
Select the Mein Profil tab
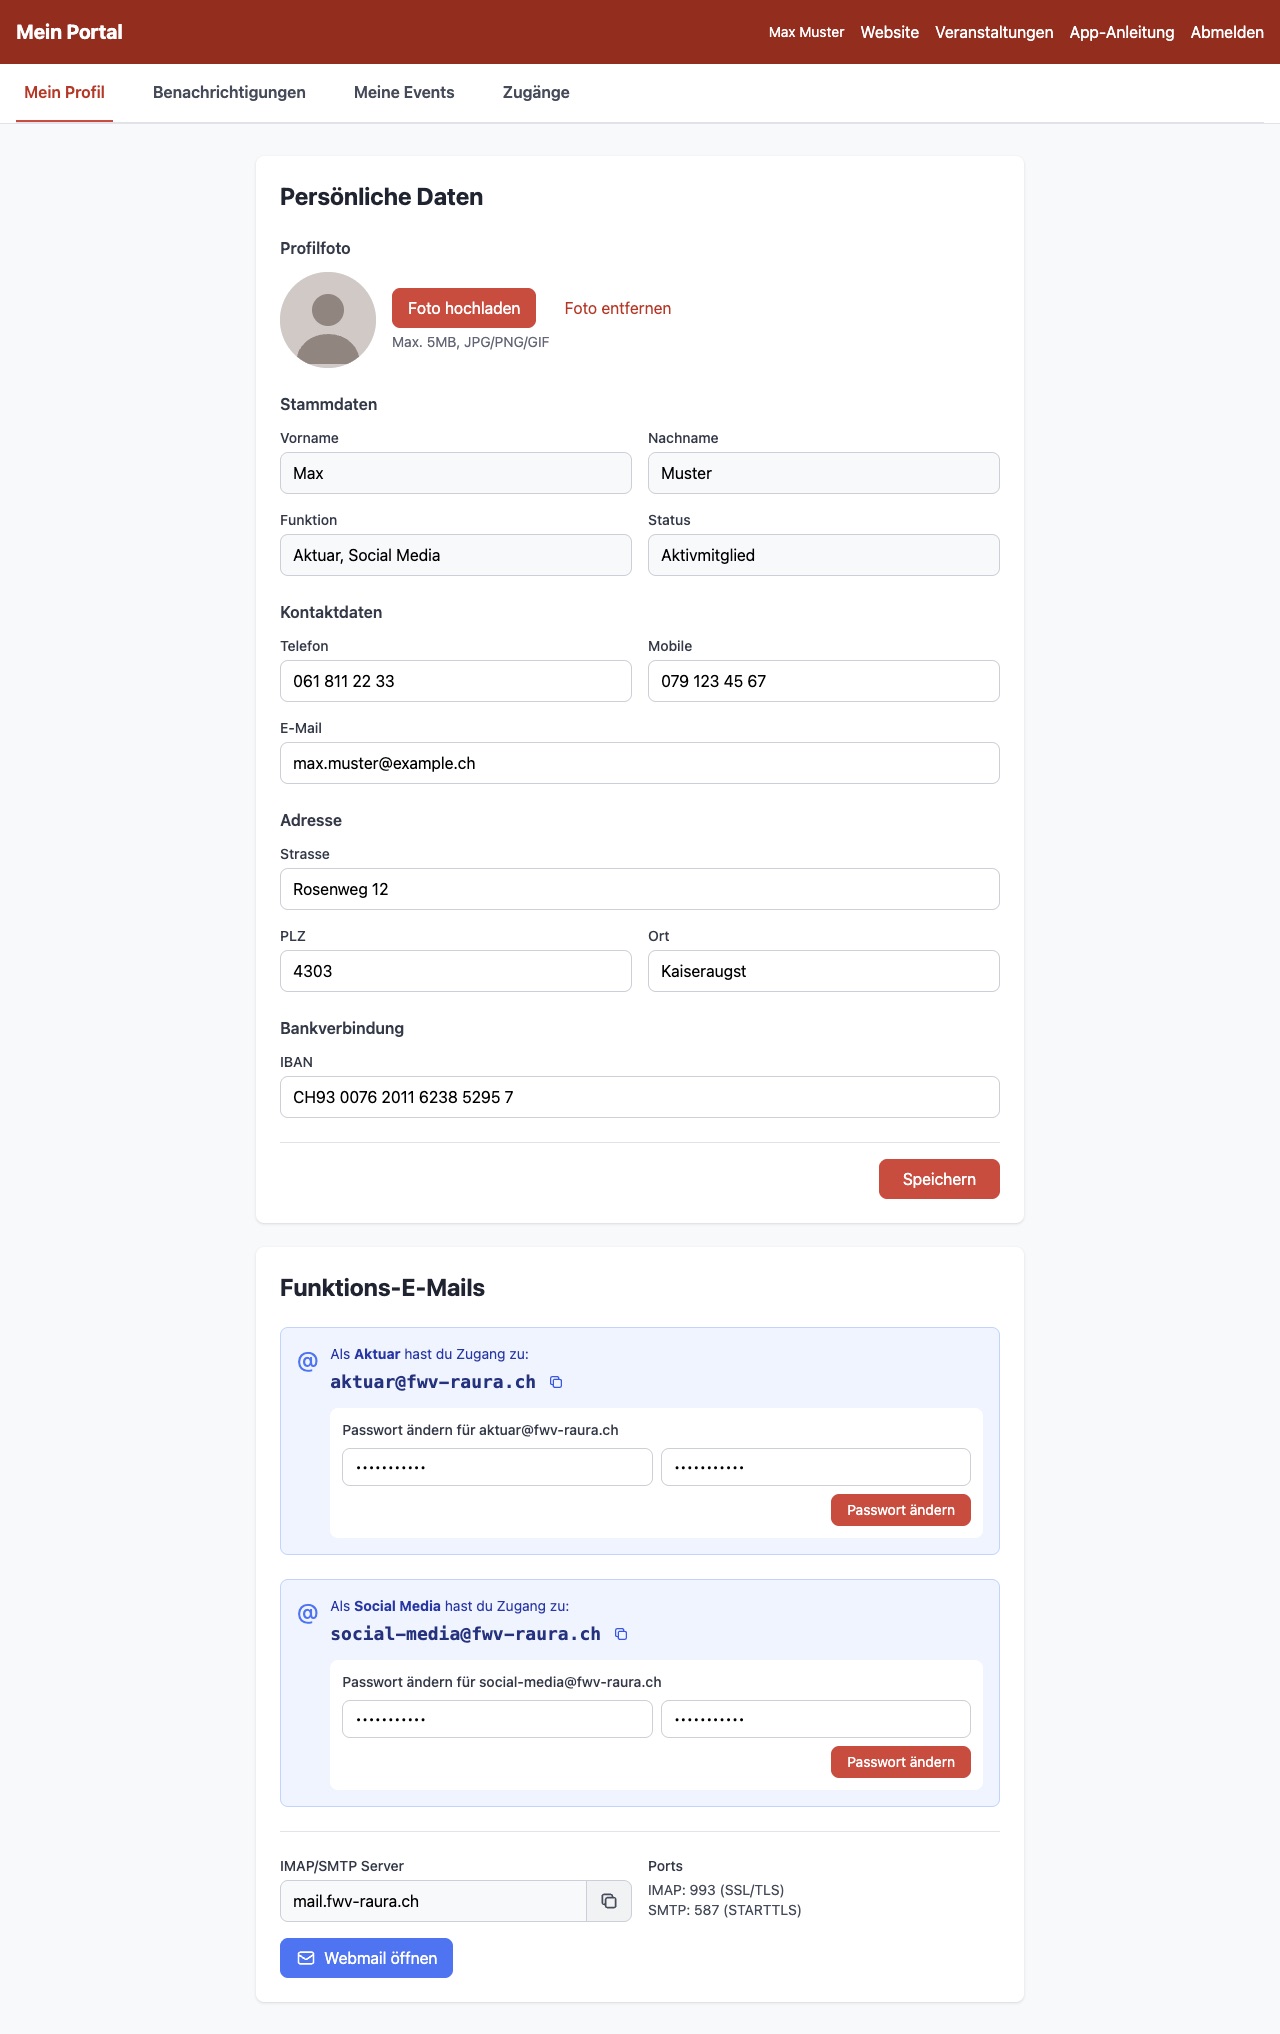pyautogui.click(x=64, y=92)
